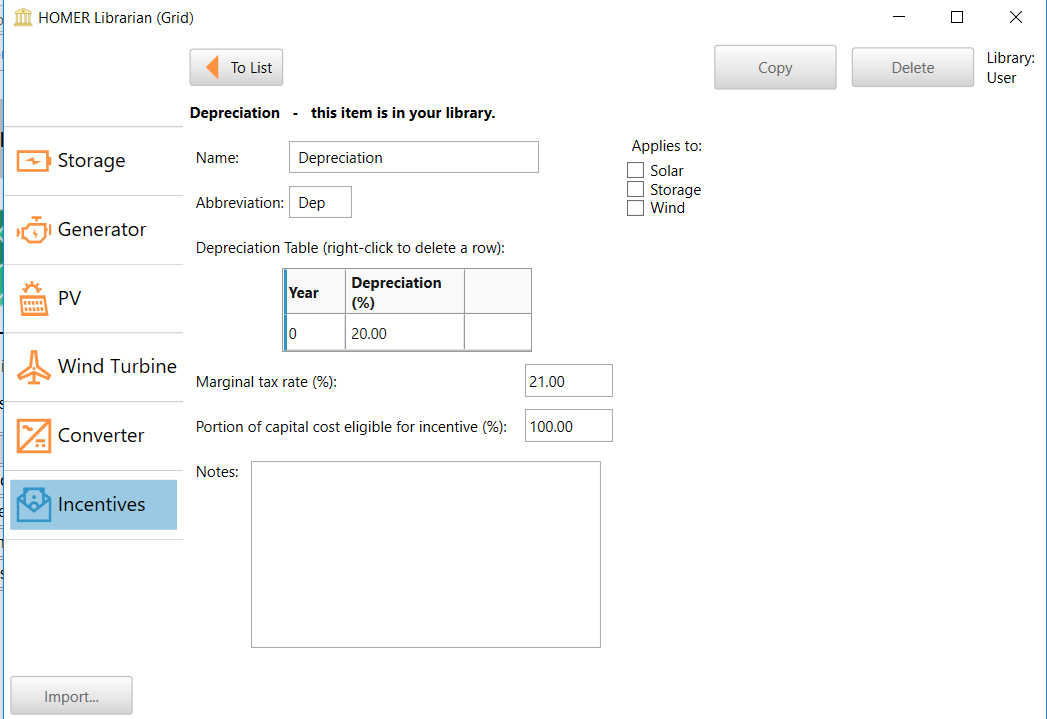Enable the Solar checkbox under Applies to
This screenshot has width=1047, height=719.
click(635, 170)
